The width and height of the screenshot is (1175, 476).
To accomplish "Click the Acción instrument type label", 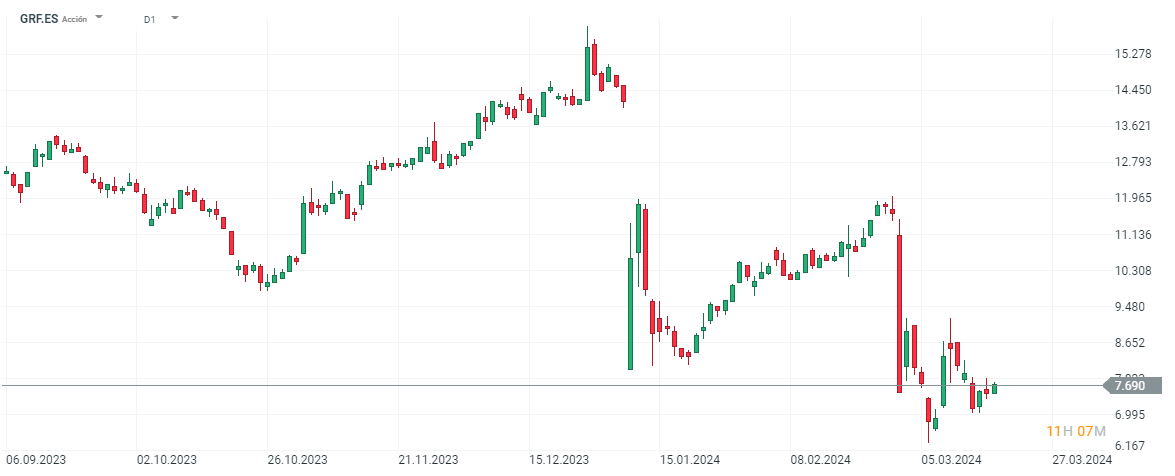I will [75, 19].
